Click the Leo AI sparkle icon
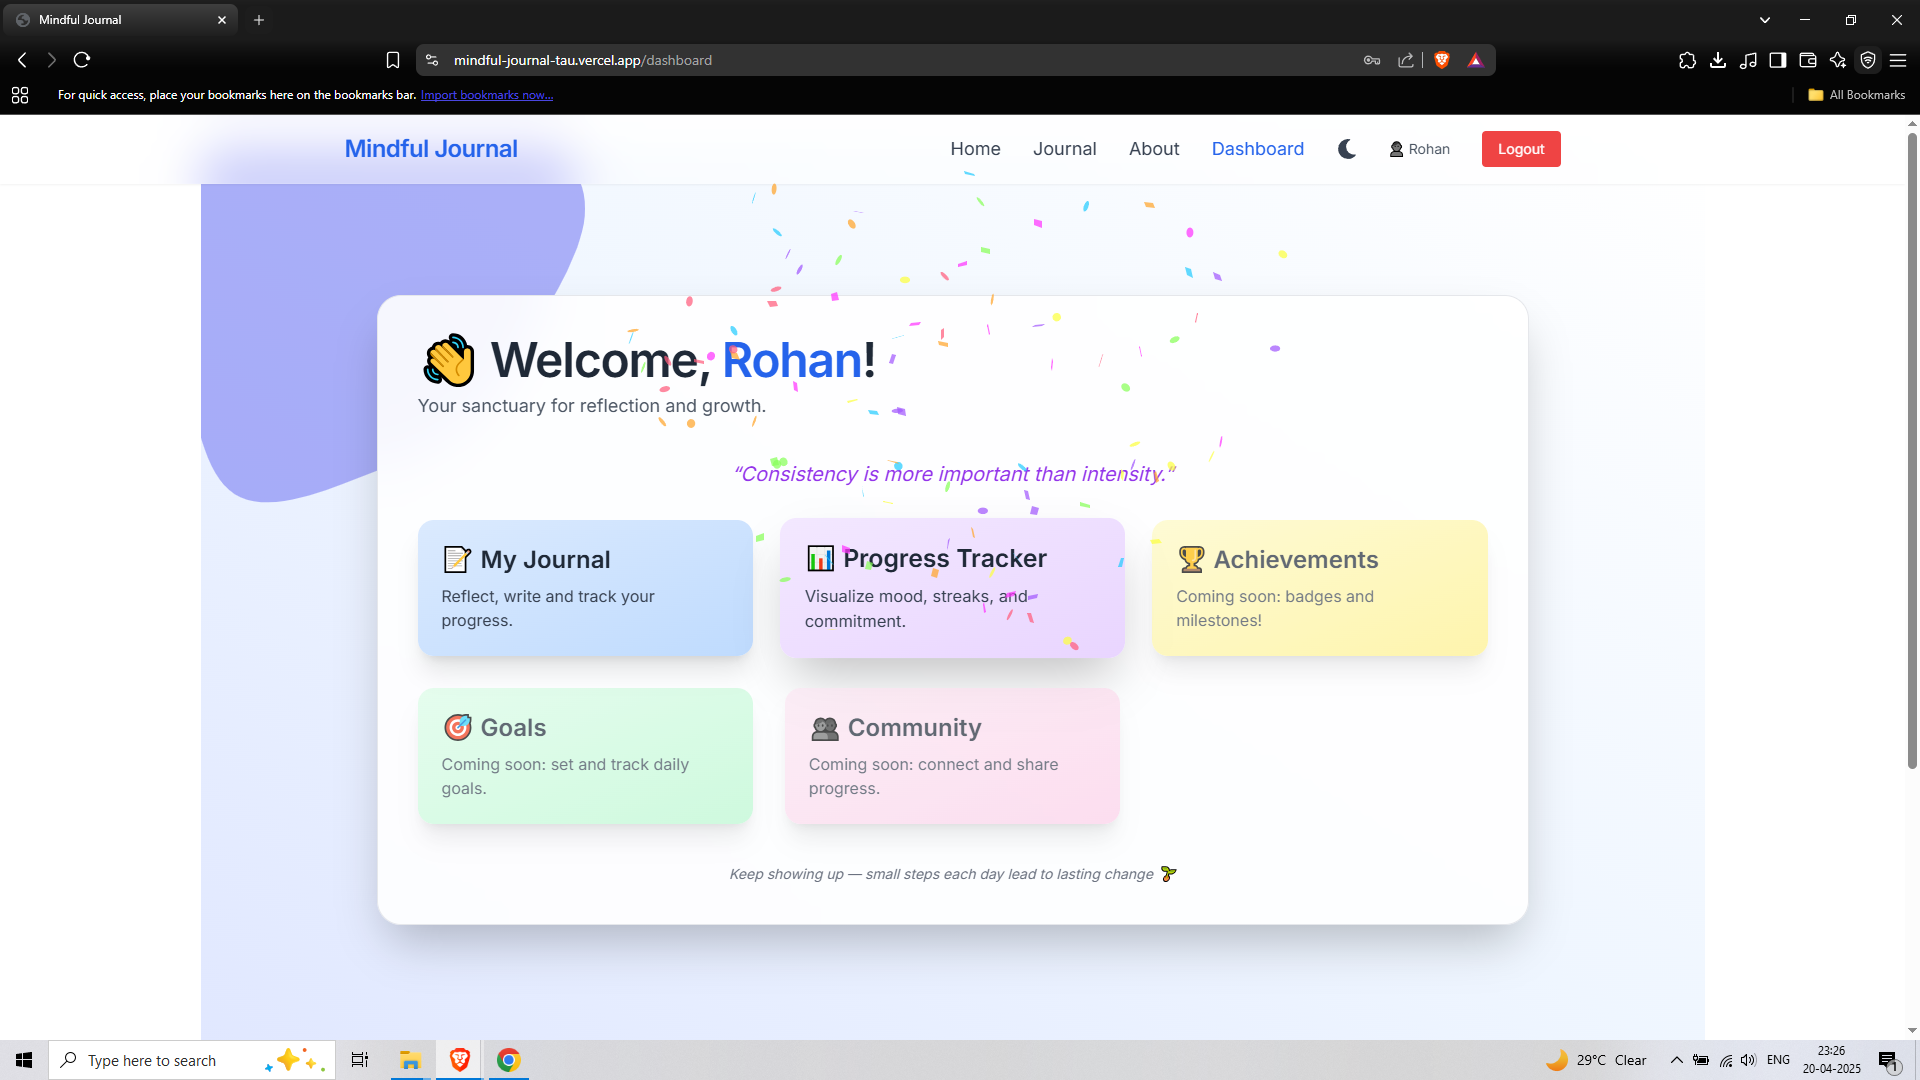This screenshot has height=1080, width=1920. [x=1837, y=60]
